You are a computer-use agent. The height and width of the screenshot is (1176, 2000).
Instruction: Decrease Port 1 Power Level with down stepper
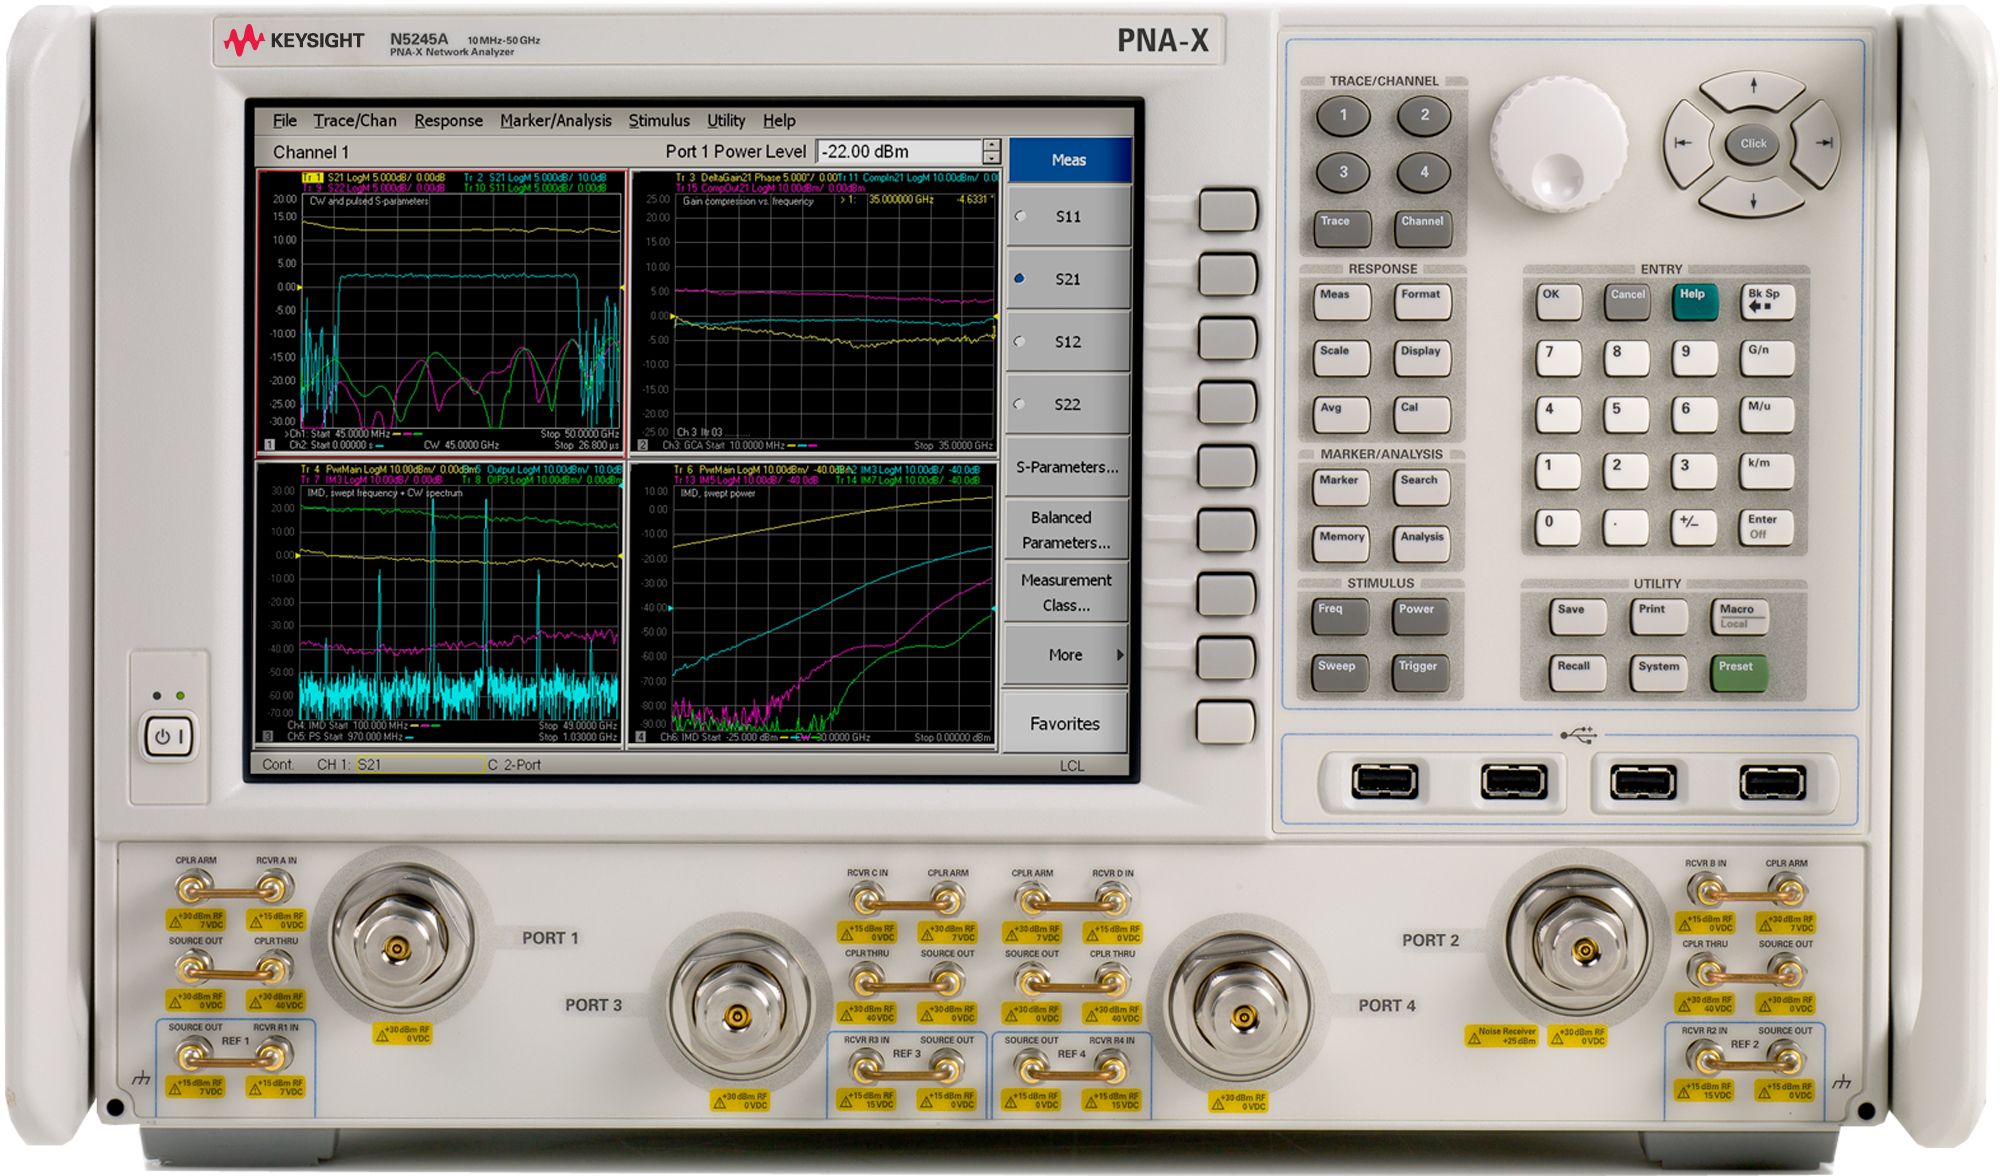point(991,158)
